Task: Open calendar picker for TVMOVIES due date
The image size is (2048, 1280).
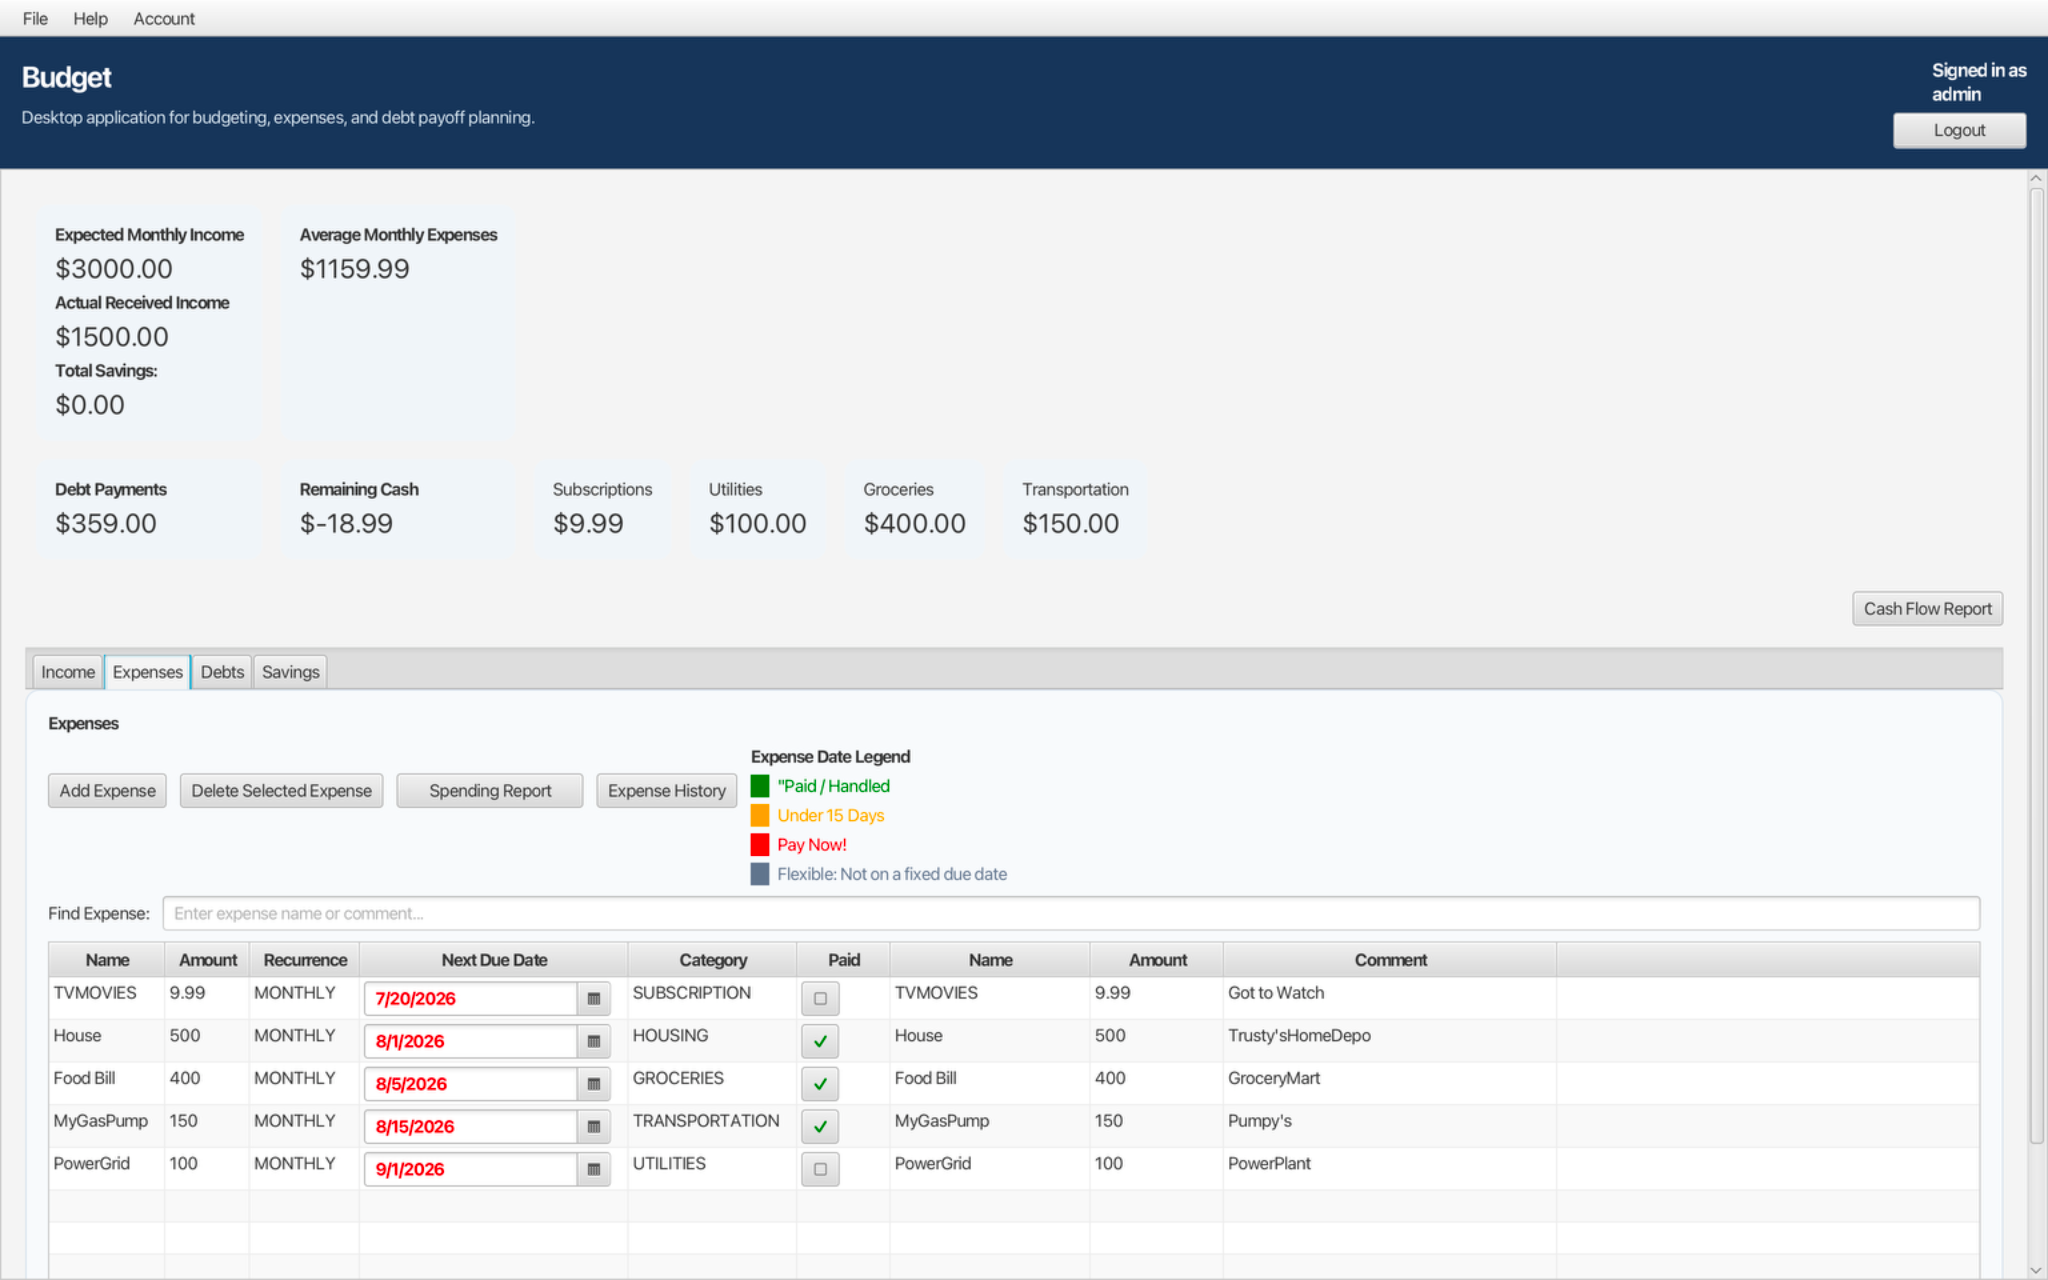Action: click(593, 998)
